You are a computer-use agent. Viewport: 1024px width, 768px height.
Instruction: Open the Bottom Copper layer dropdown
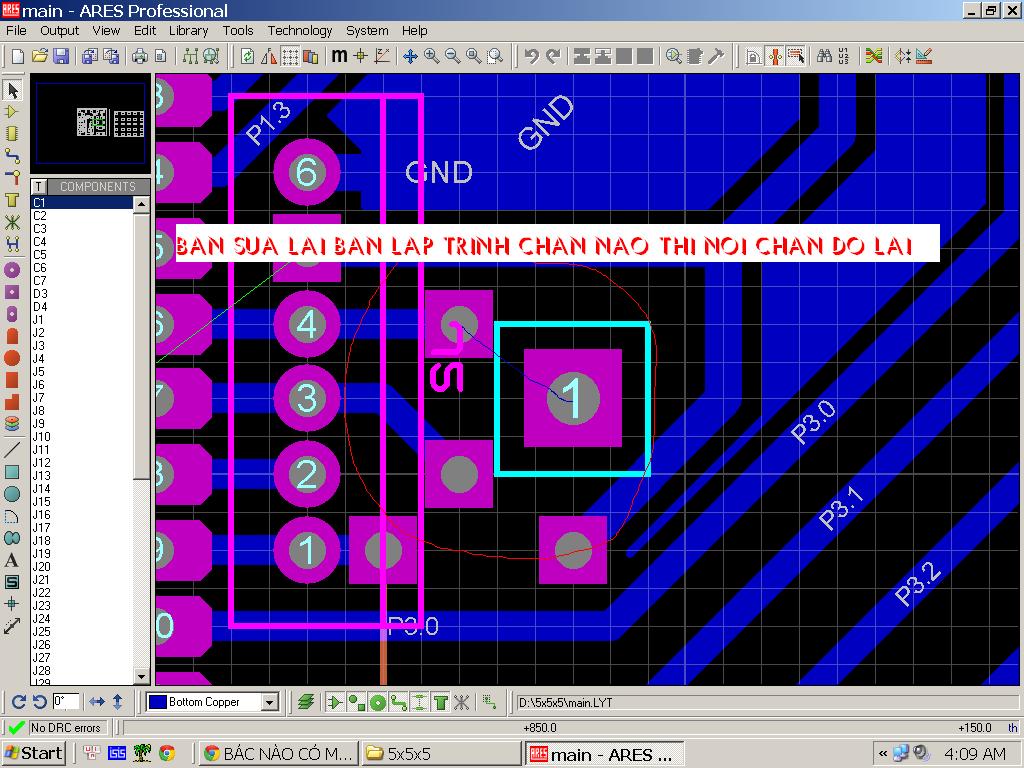pyautogui.click(x=269, y=702)
